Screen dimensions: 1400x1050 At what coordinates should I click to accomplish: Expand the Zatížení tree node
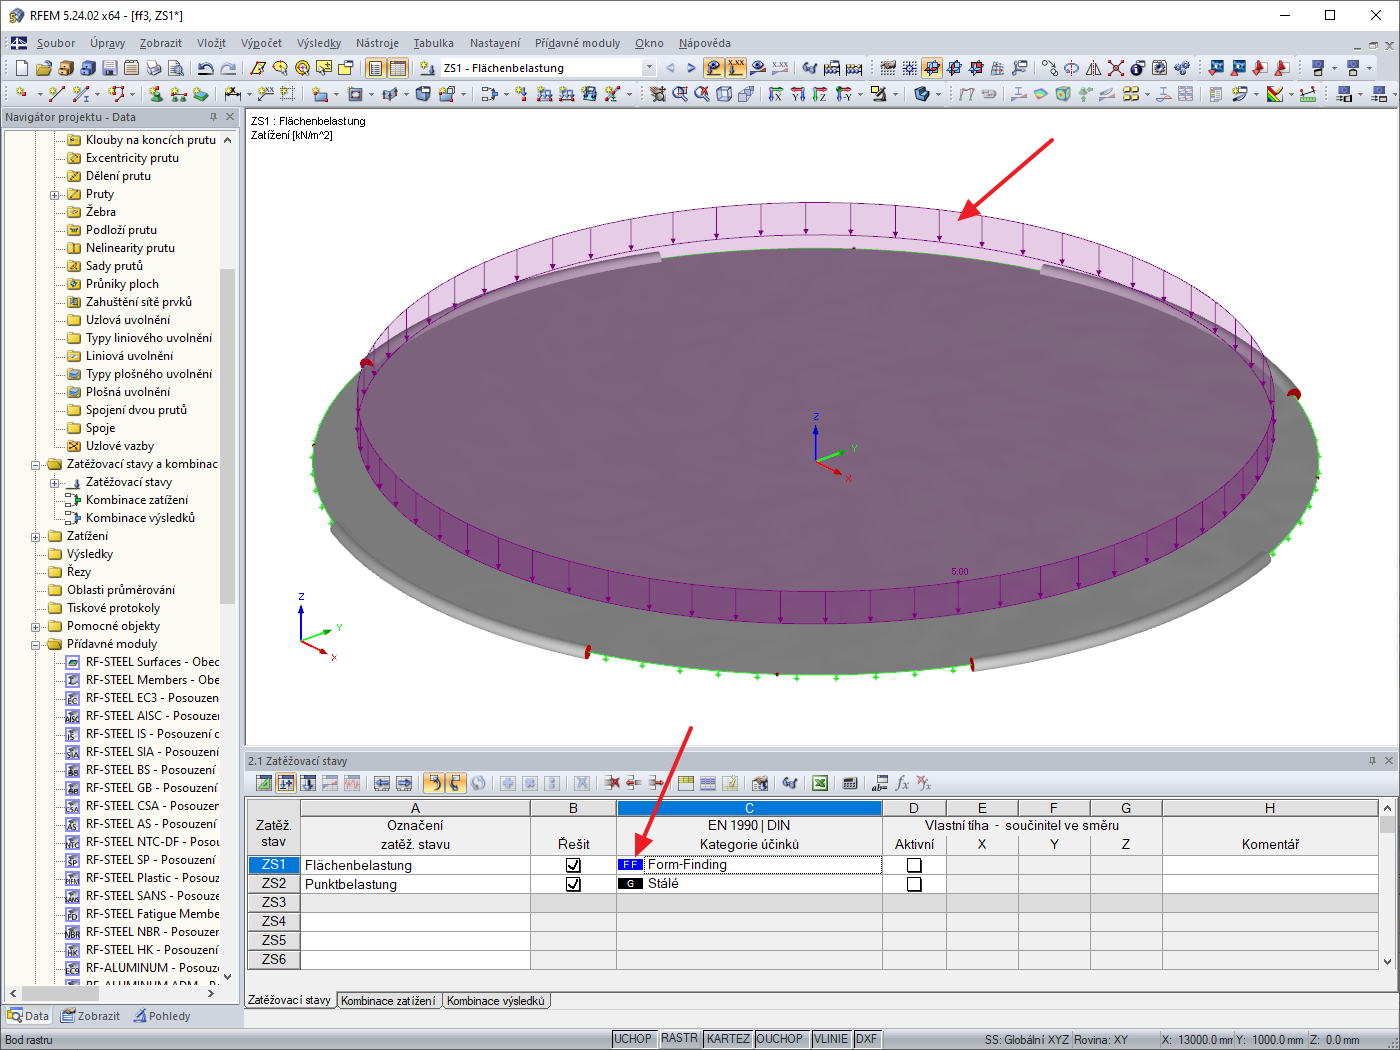click(x=36, y=537)
